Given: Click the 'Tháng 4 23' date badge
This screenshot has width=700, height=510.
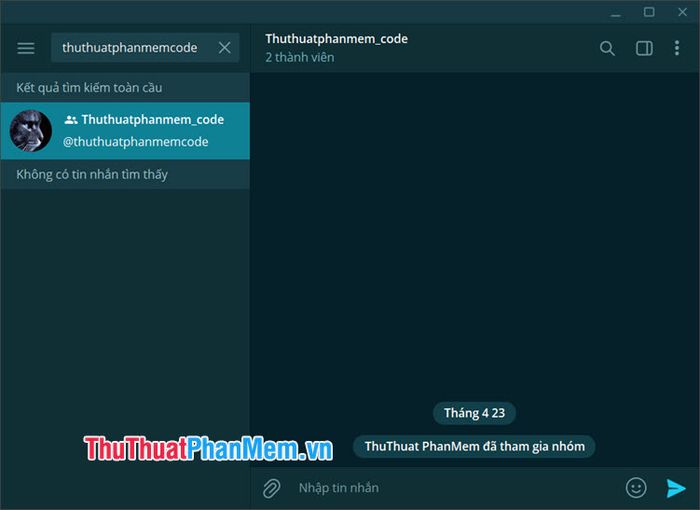Looking at the screenshot, I should 474,413.
